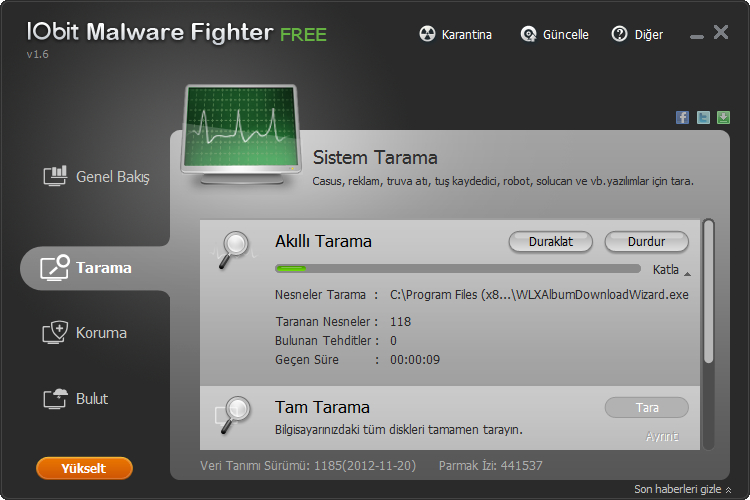The image size is (750, 500).
Task: Open the Karantina quarantine icon
Action: point(427,35)
